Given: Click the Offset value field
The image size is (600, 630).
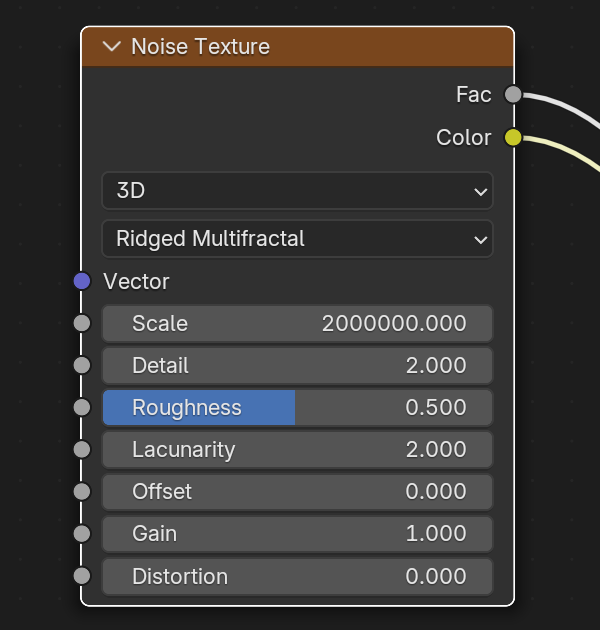Looking at the screenshot, I should pyautogui.click(x=297, y=491).
